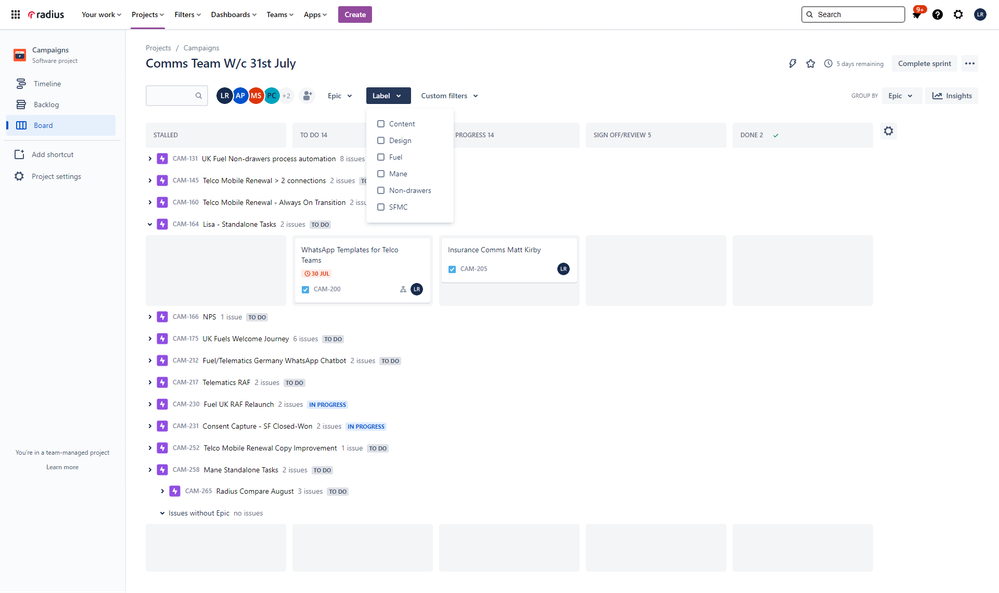Click Complete sprint

(924, 64)
